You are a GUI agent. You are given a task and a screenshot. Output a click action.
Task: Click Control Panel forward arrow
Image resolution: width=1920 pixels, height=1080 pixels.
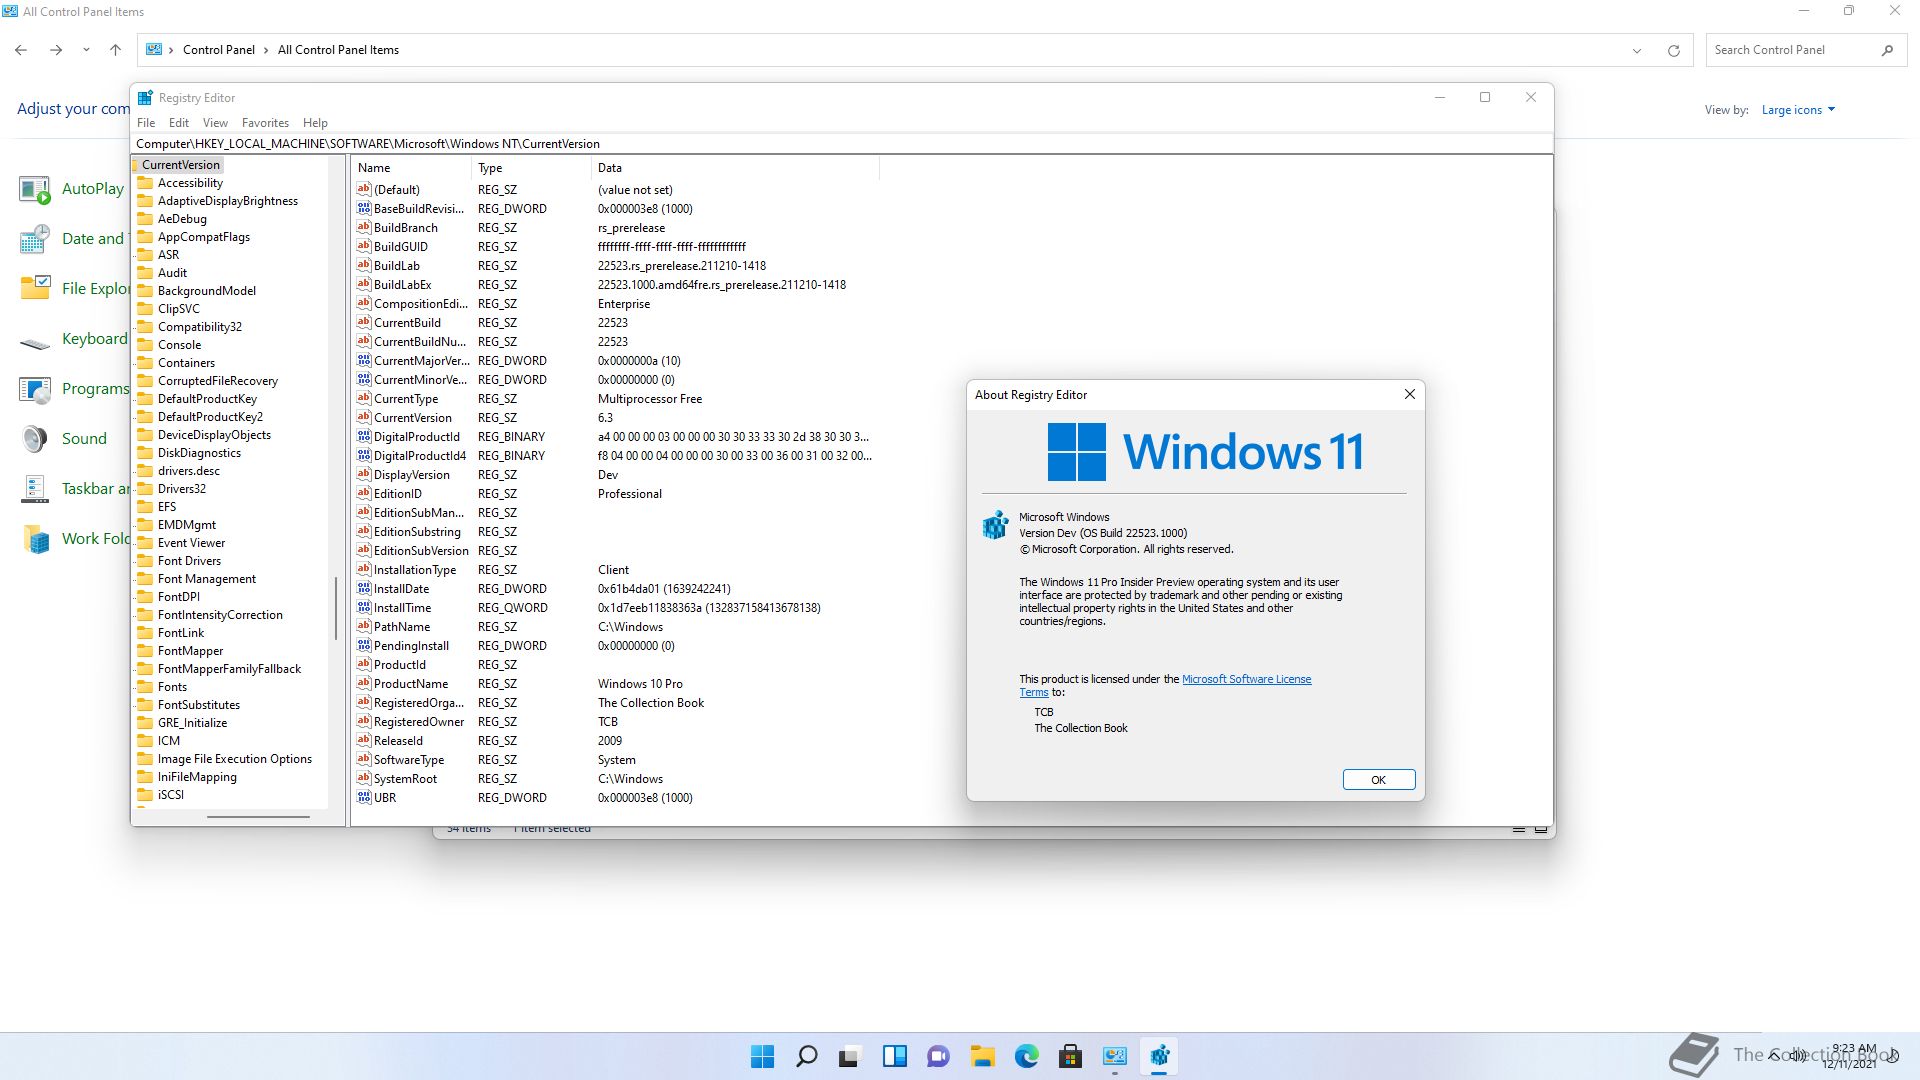56,50
